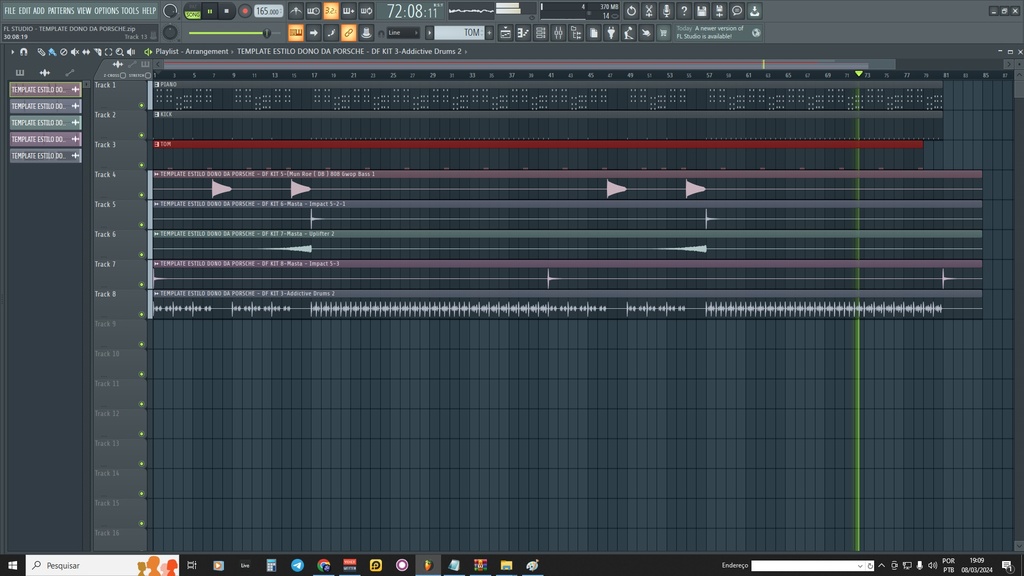Select the Zoom magnifier tool
Viewport: 1024px width, 576px height.
point(120,52)
